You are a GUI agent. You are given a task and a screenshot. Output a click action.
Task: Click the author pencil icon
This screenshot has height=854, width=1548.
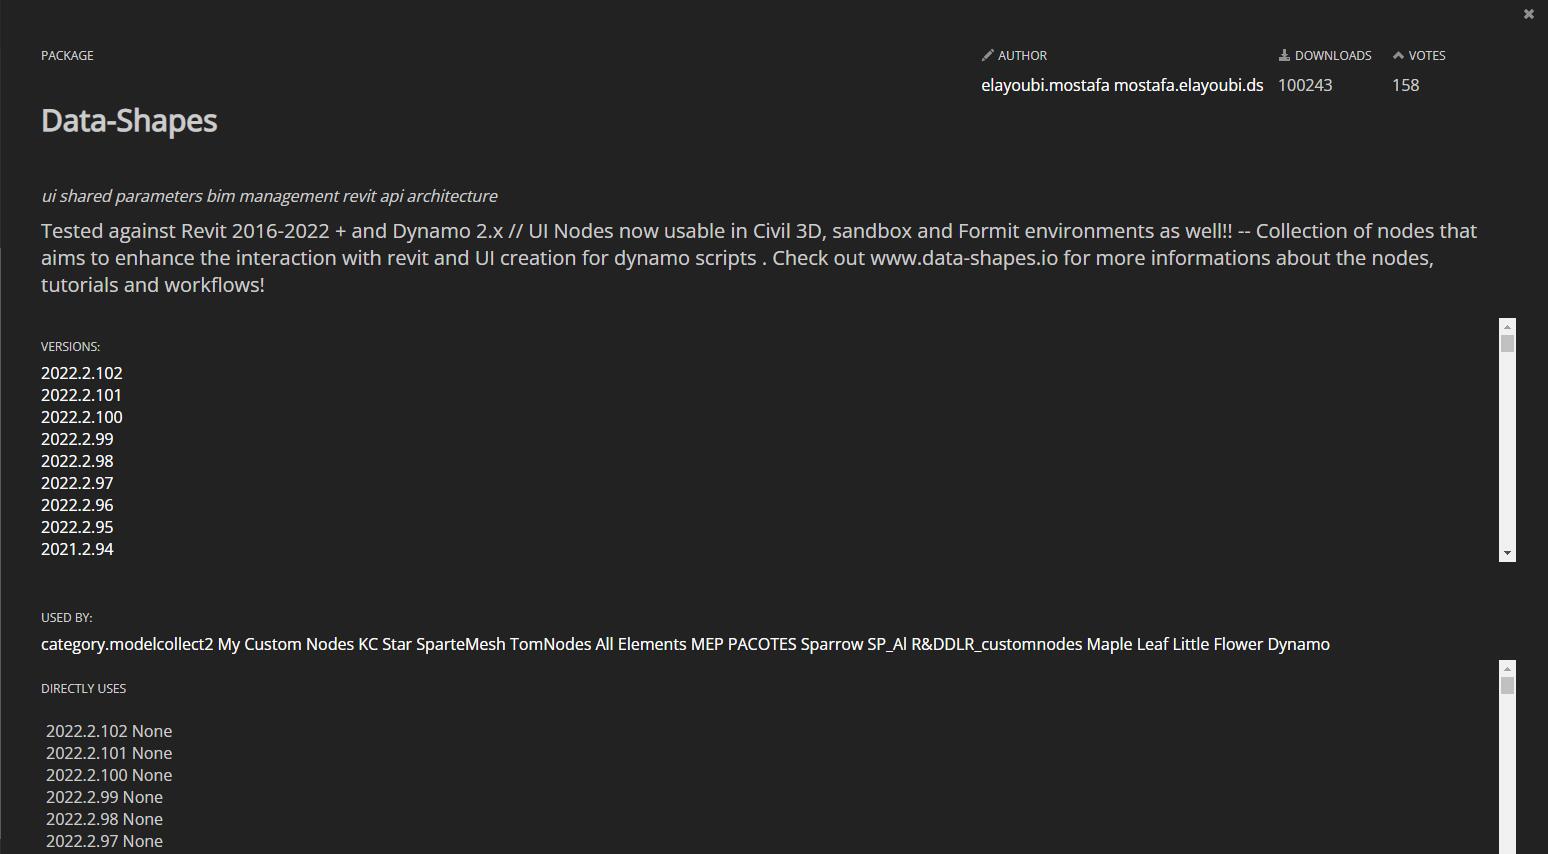[x=988, y=55]
